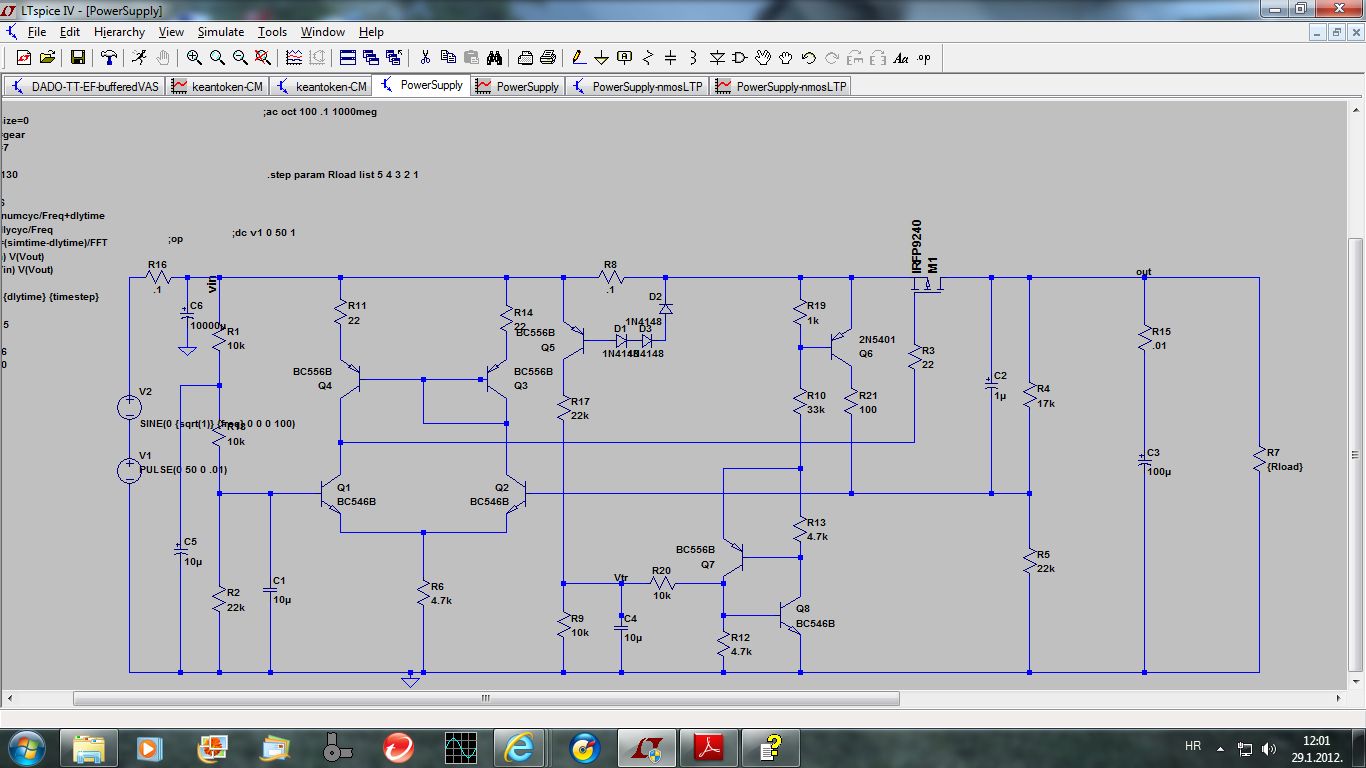
Task: Select the Zoom Out magnifier tool
Action: pos(240,58)
